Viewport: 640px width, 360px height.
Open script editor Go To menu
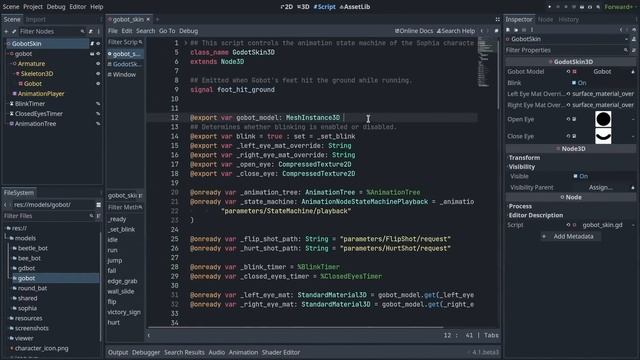[x=167, y=31]
